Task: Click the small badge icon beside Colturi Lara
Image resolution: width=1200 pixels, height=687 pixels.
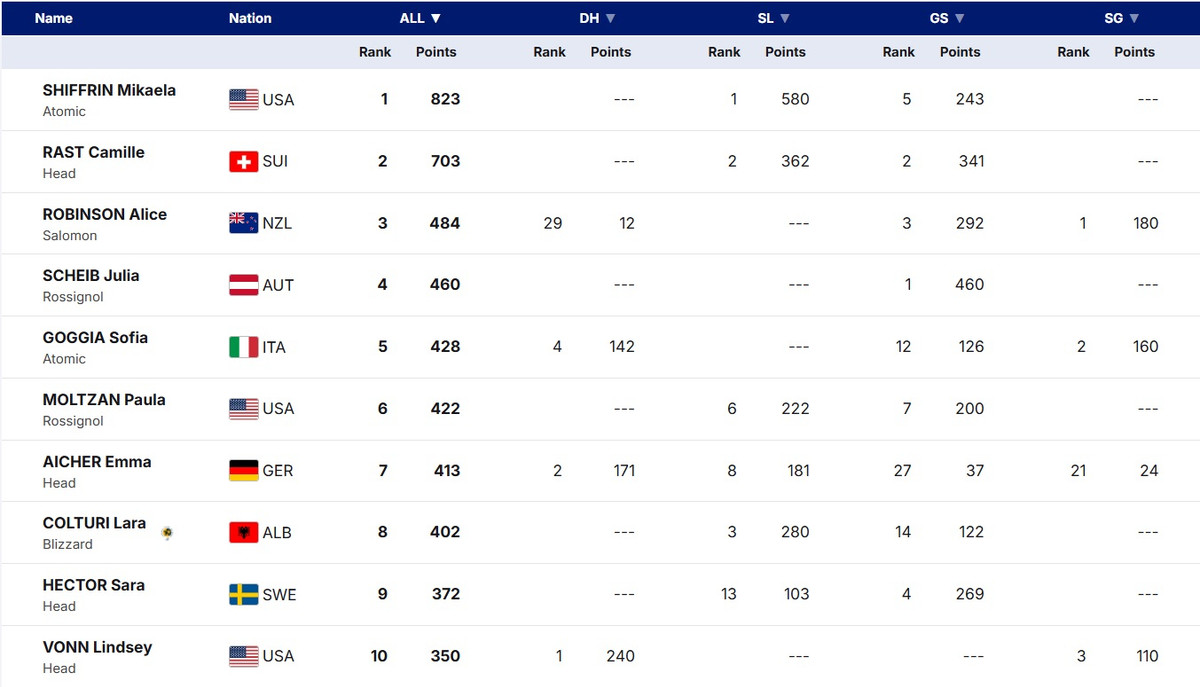Action: [168, 533]
